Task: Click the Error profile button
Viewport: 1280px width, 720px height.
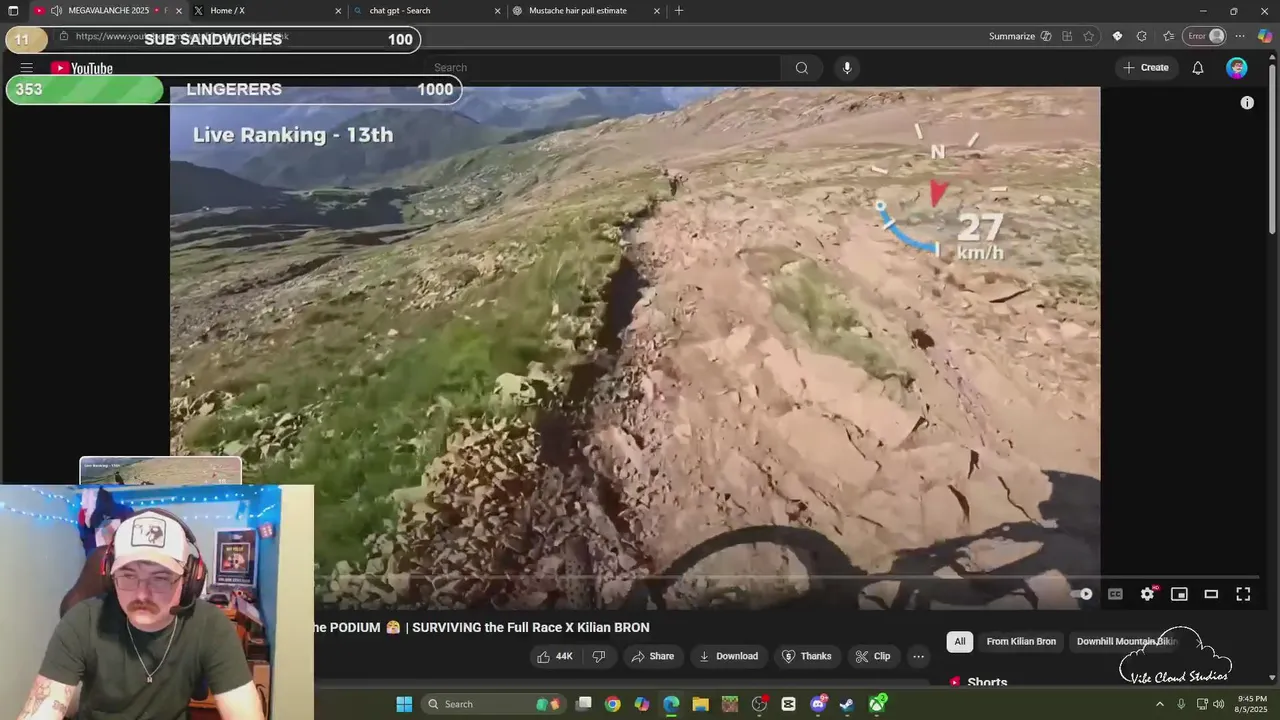Action: click(1205, 36)
